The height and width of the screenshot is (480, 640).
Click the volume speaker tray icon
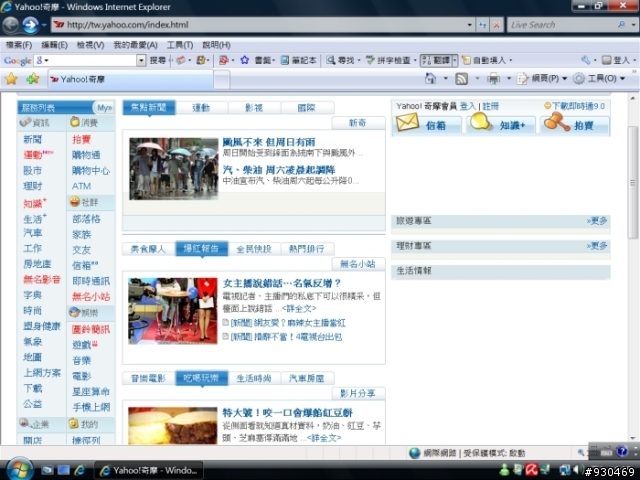click(576, 470)
